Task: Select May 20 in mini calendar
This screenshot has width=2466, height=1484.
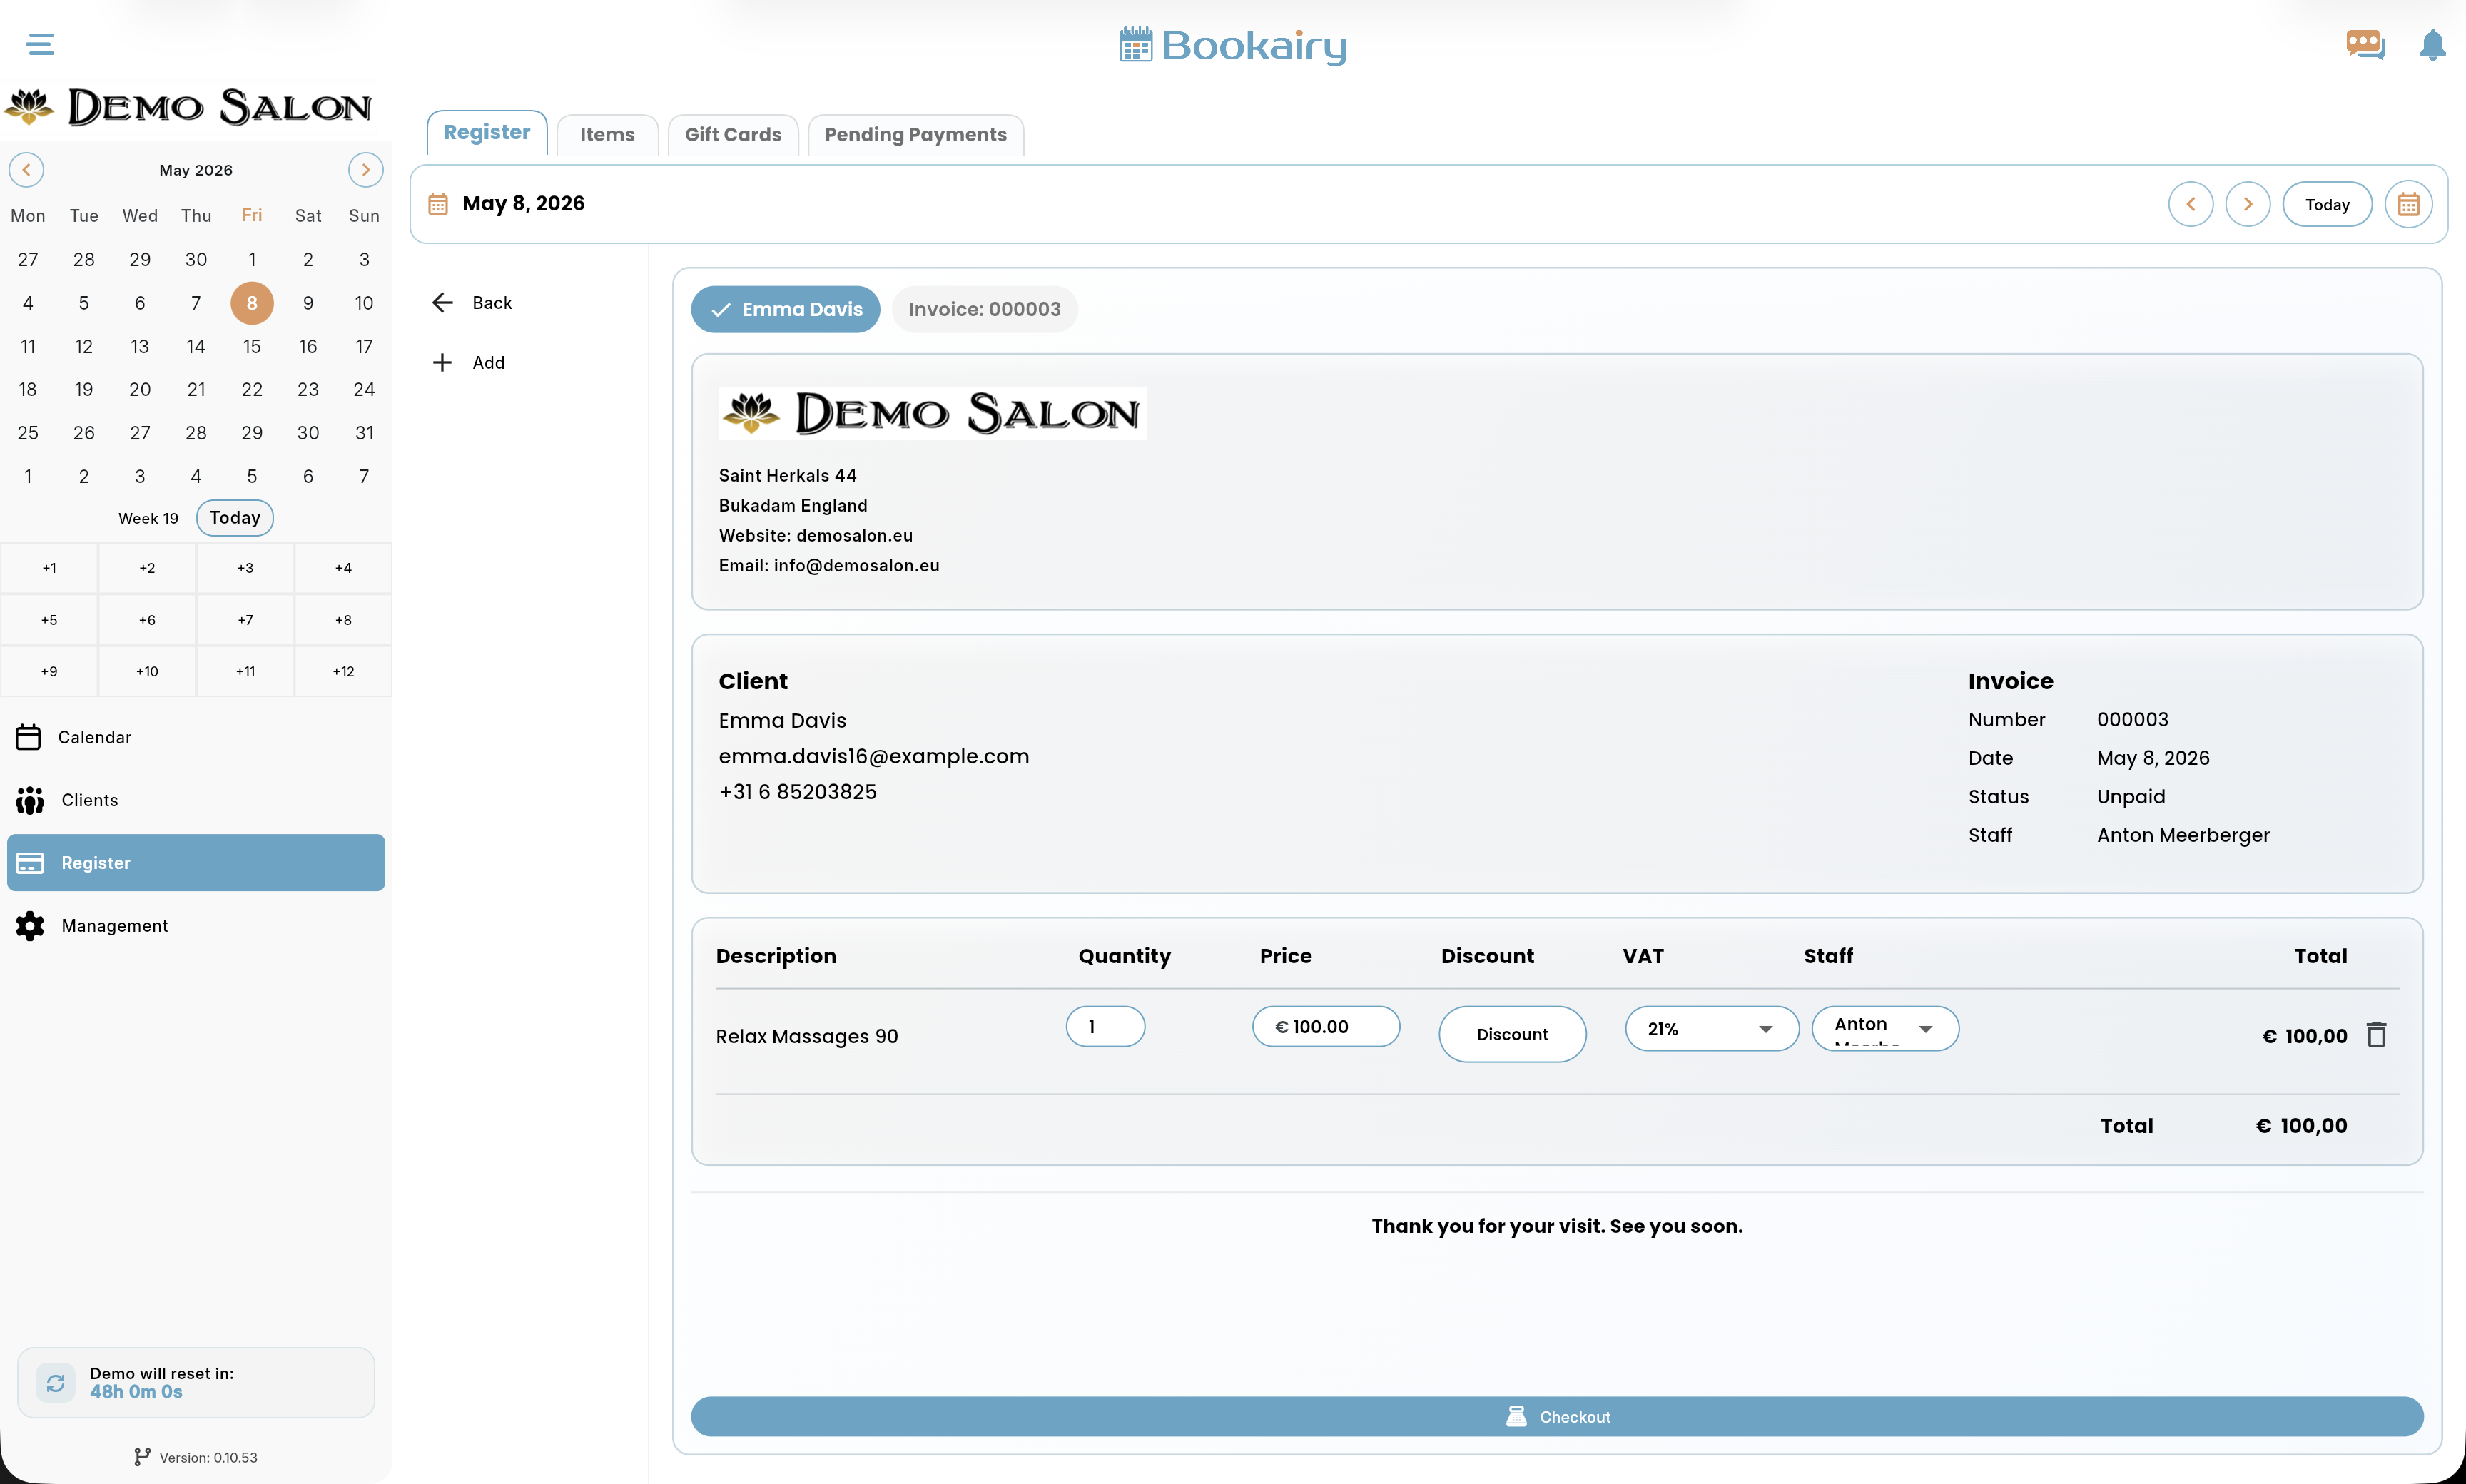Action: tap(140, 389)
